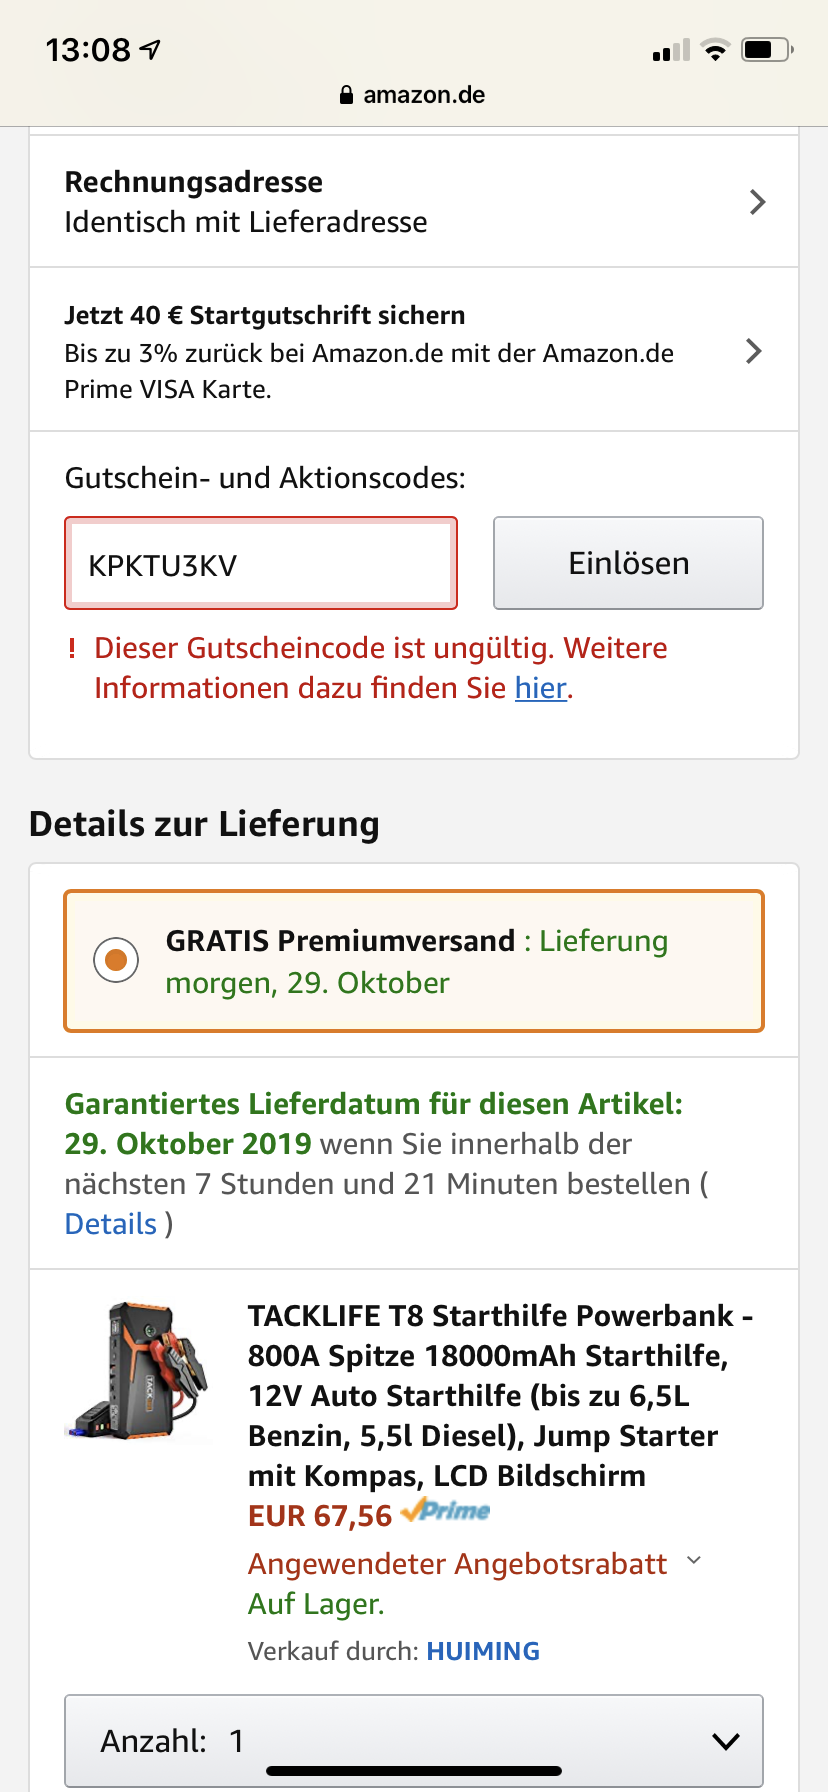Screen dimensions: 828x1792
Task: Tap the red exclamation error icon
Action: [x=72, y=648]
